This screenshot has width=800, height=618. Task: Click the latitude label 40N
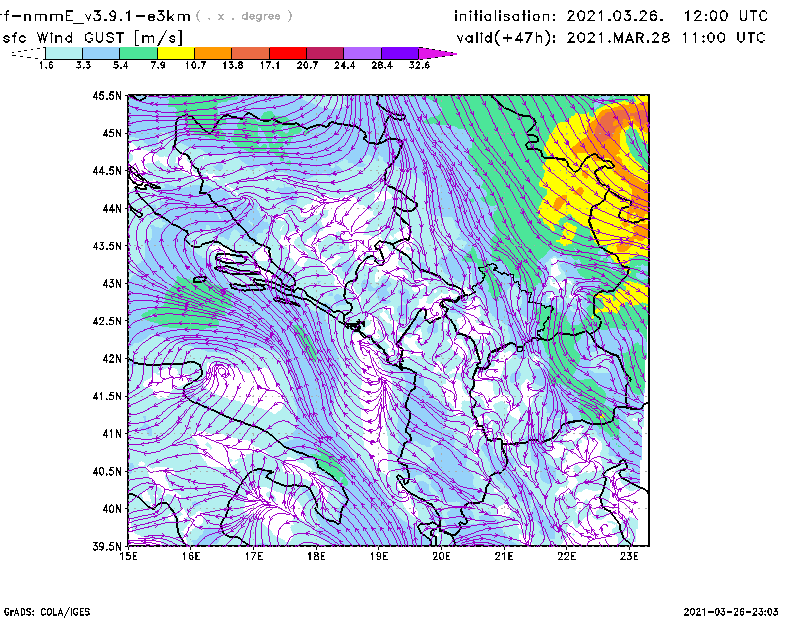click(112, 509)
